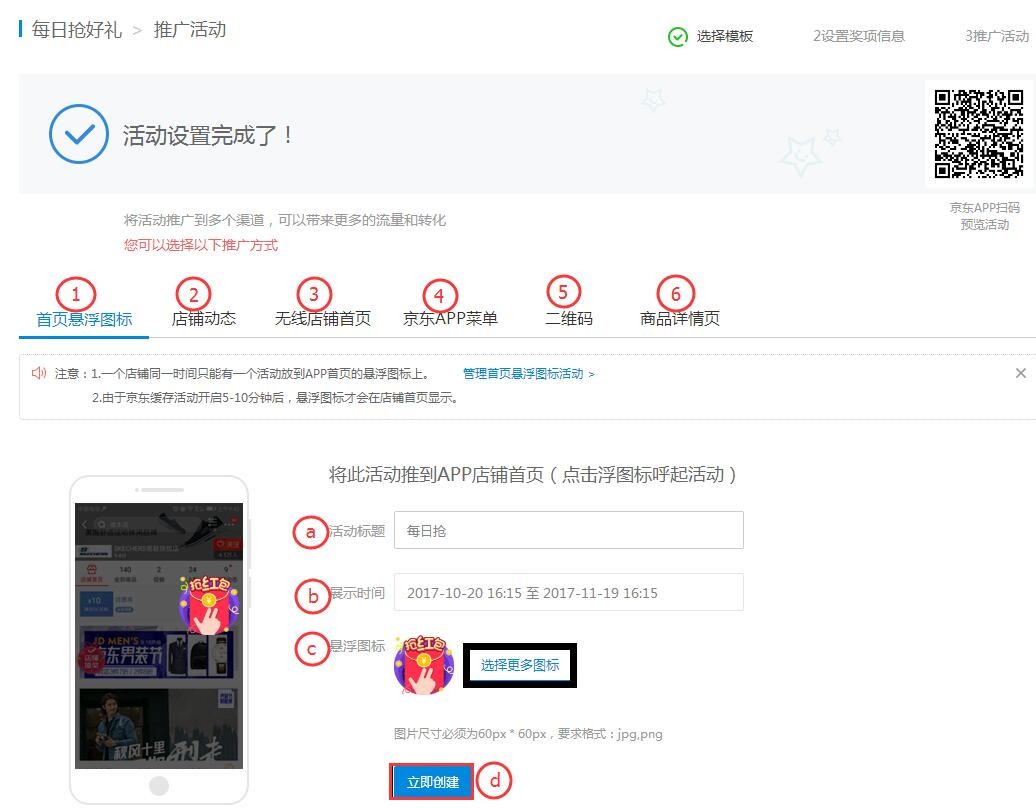Click the 3推广活动 step label
This screenshot has width=1036, height=808.
coord(995,36)
